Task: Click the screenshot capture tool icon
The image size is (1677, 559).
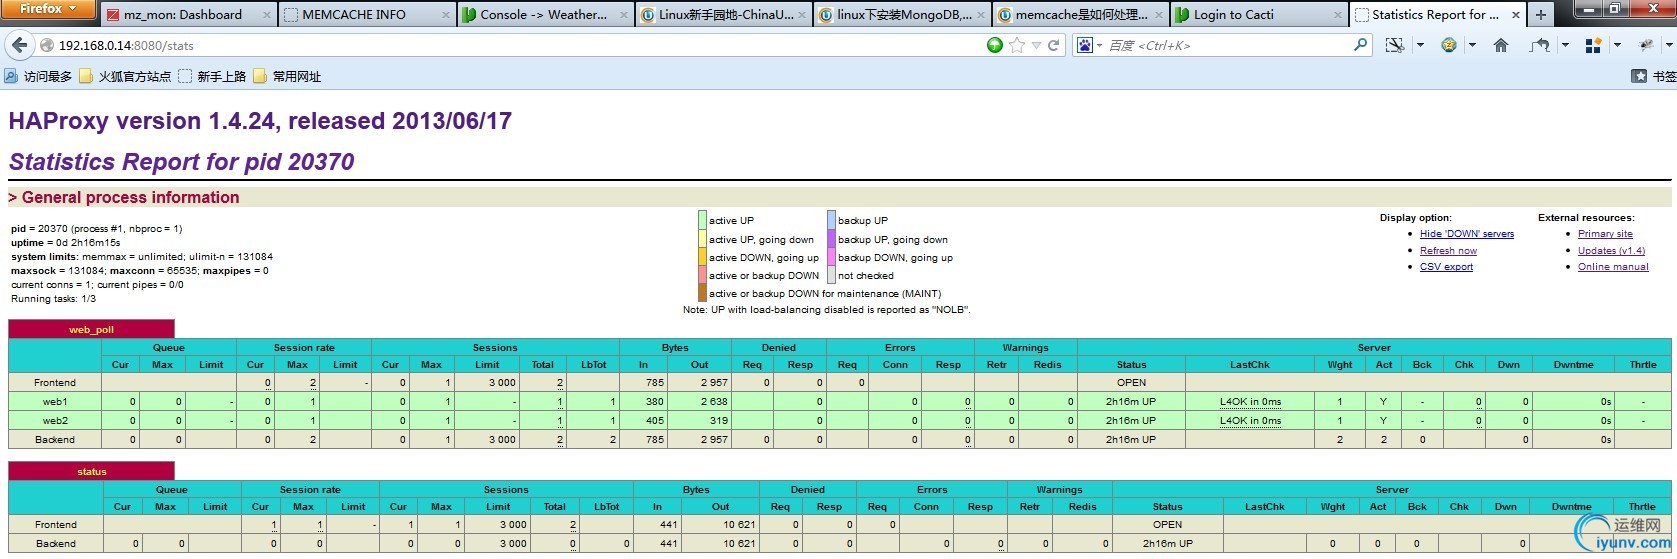Action: 1394,45
